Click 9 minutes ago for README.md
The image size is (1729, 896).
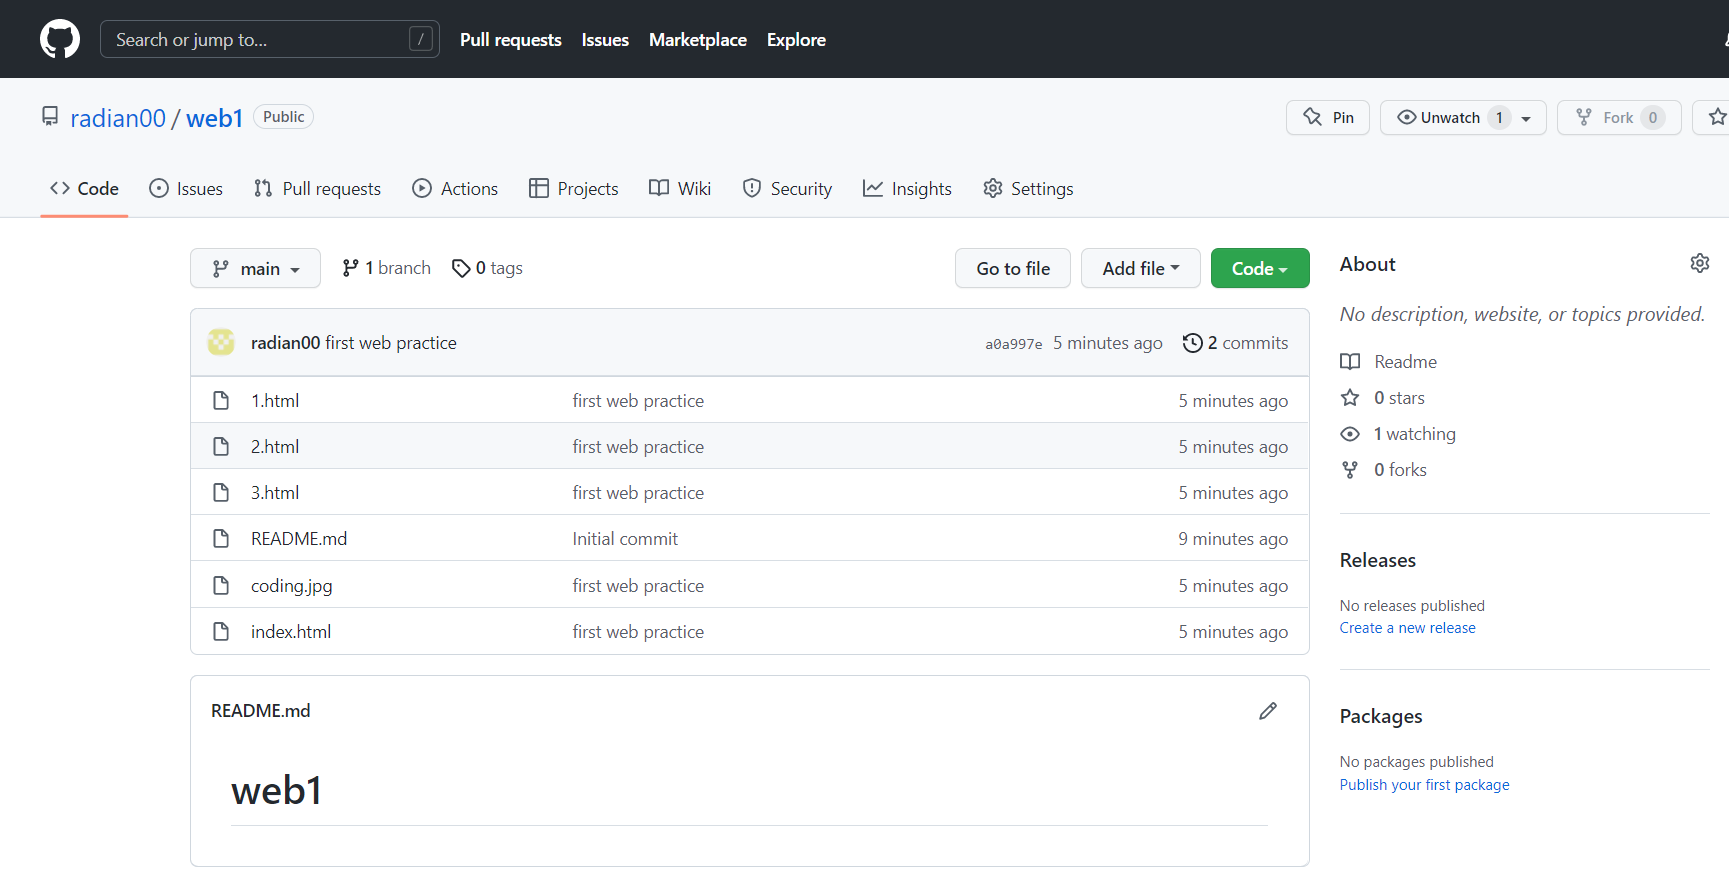pos(1233,538)
